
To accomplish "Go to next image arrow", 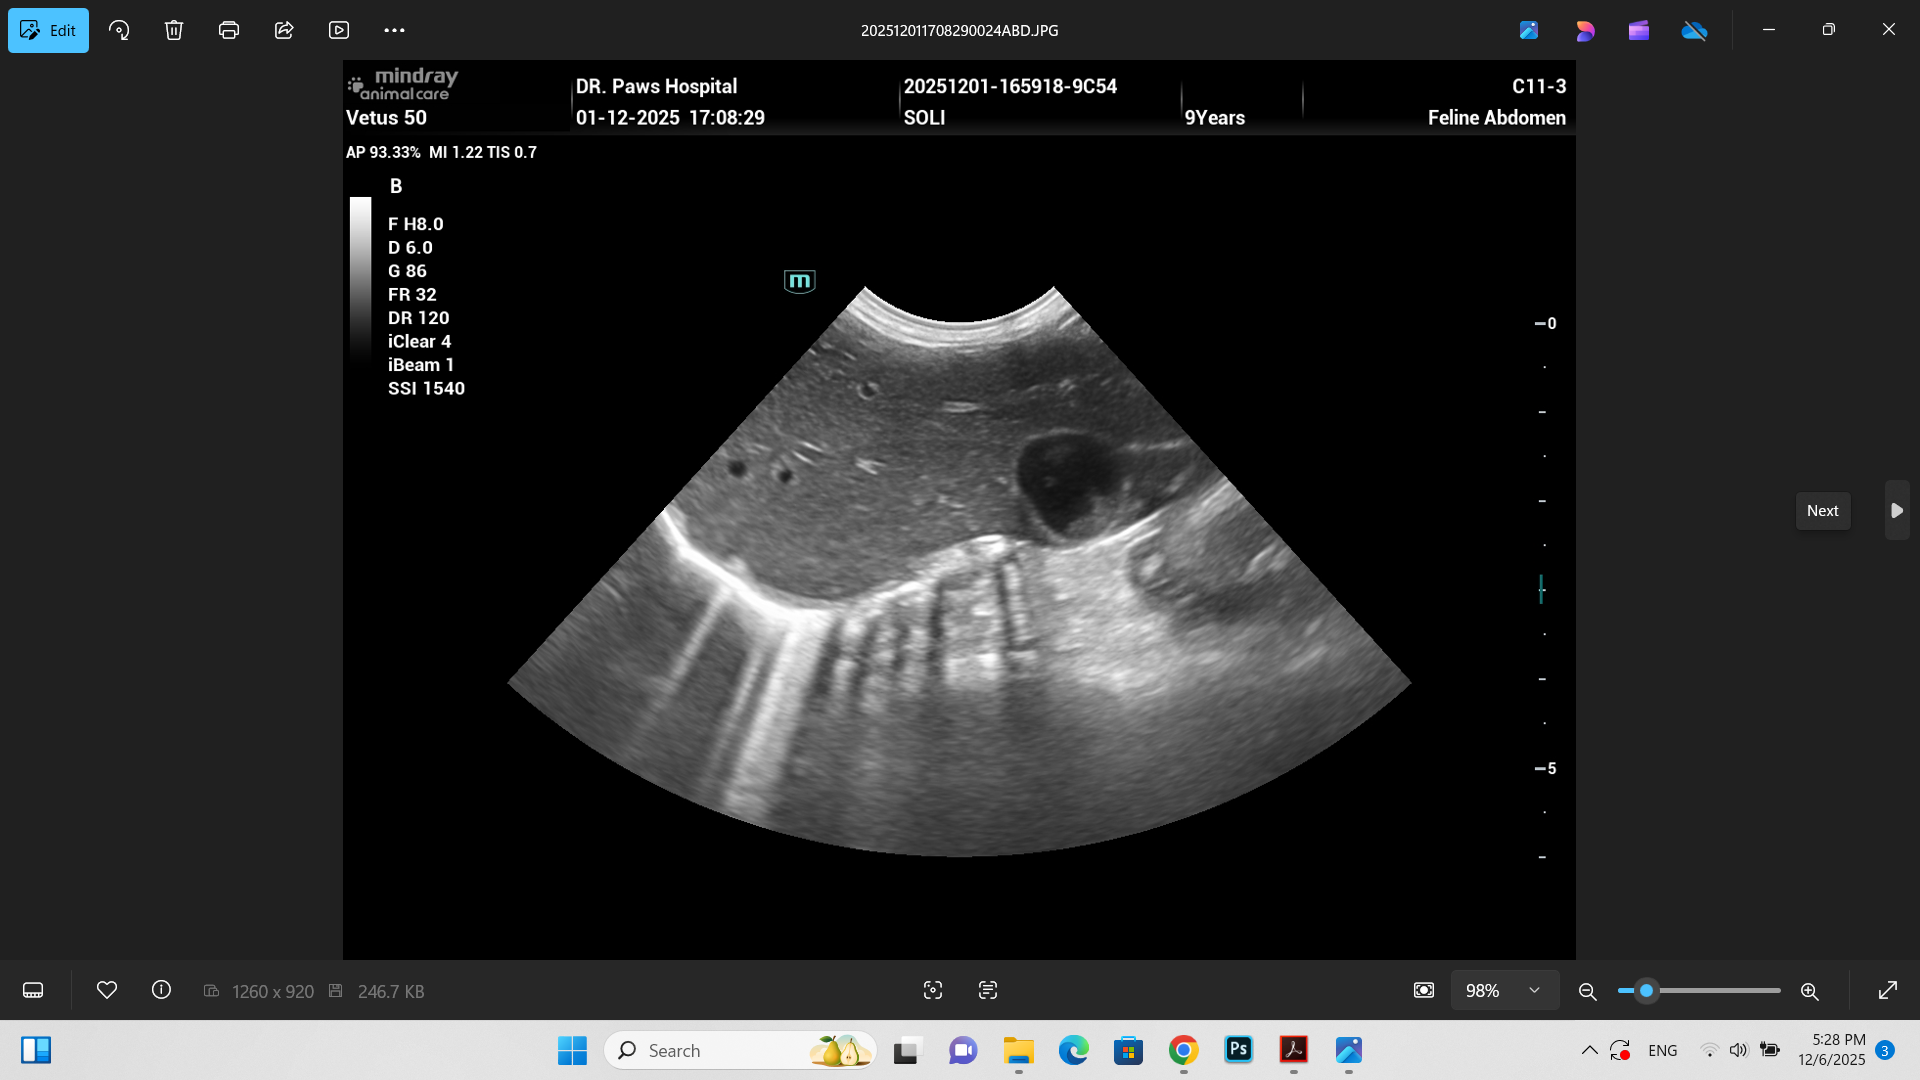I will point(1897,510).
